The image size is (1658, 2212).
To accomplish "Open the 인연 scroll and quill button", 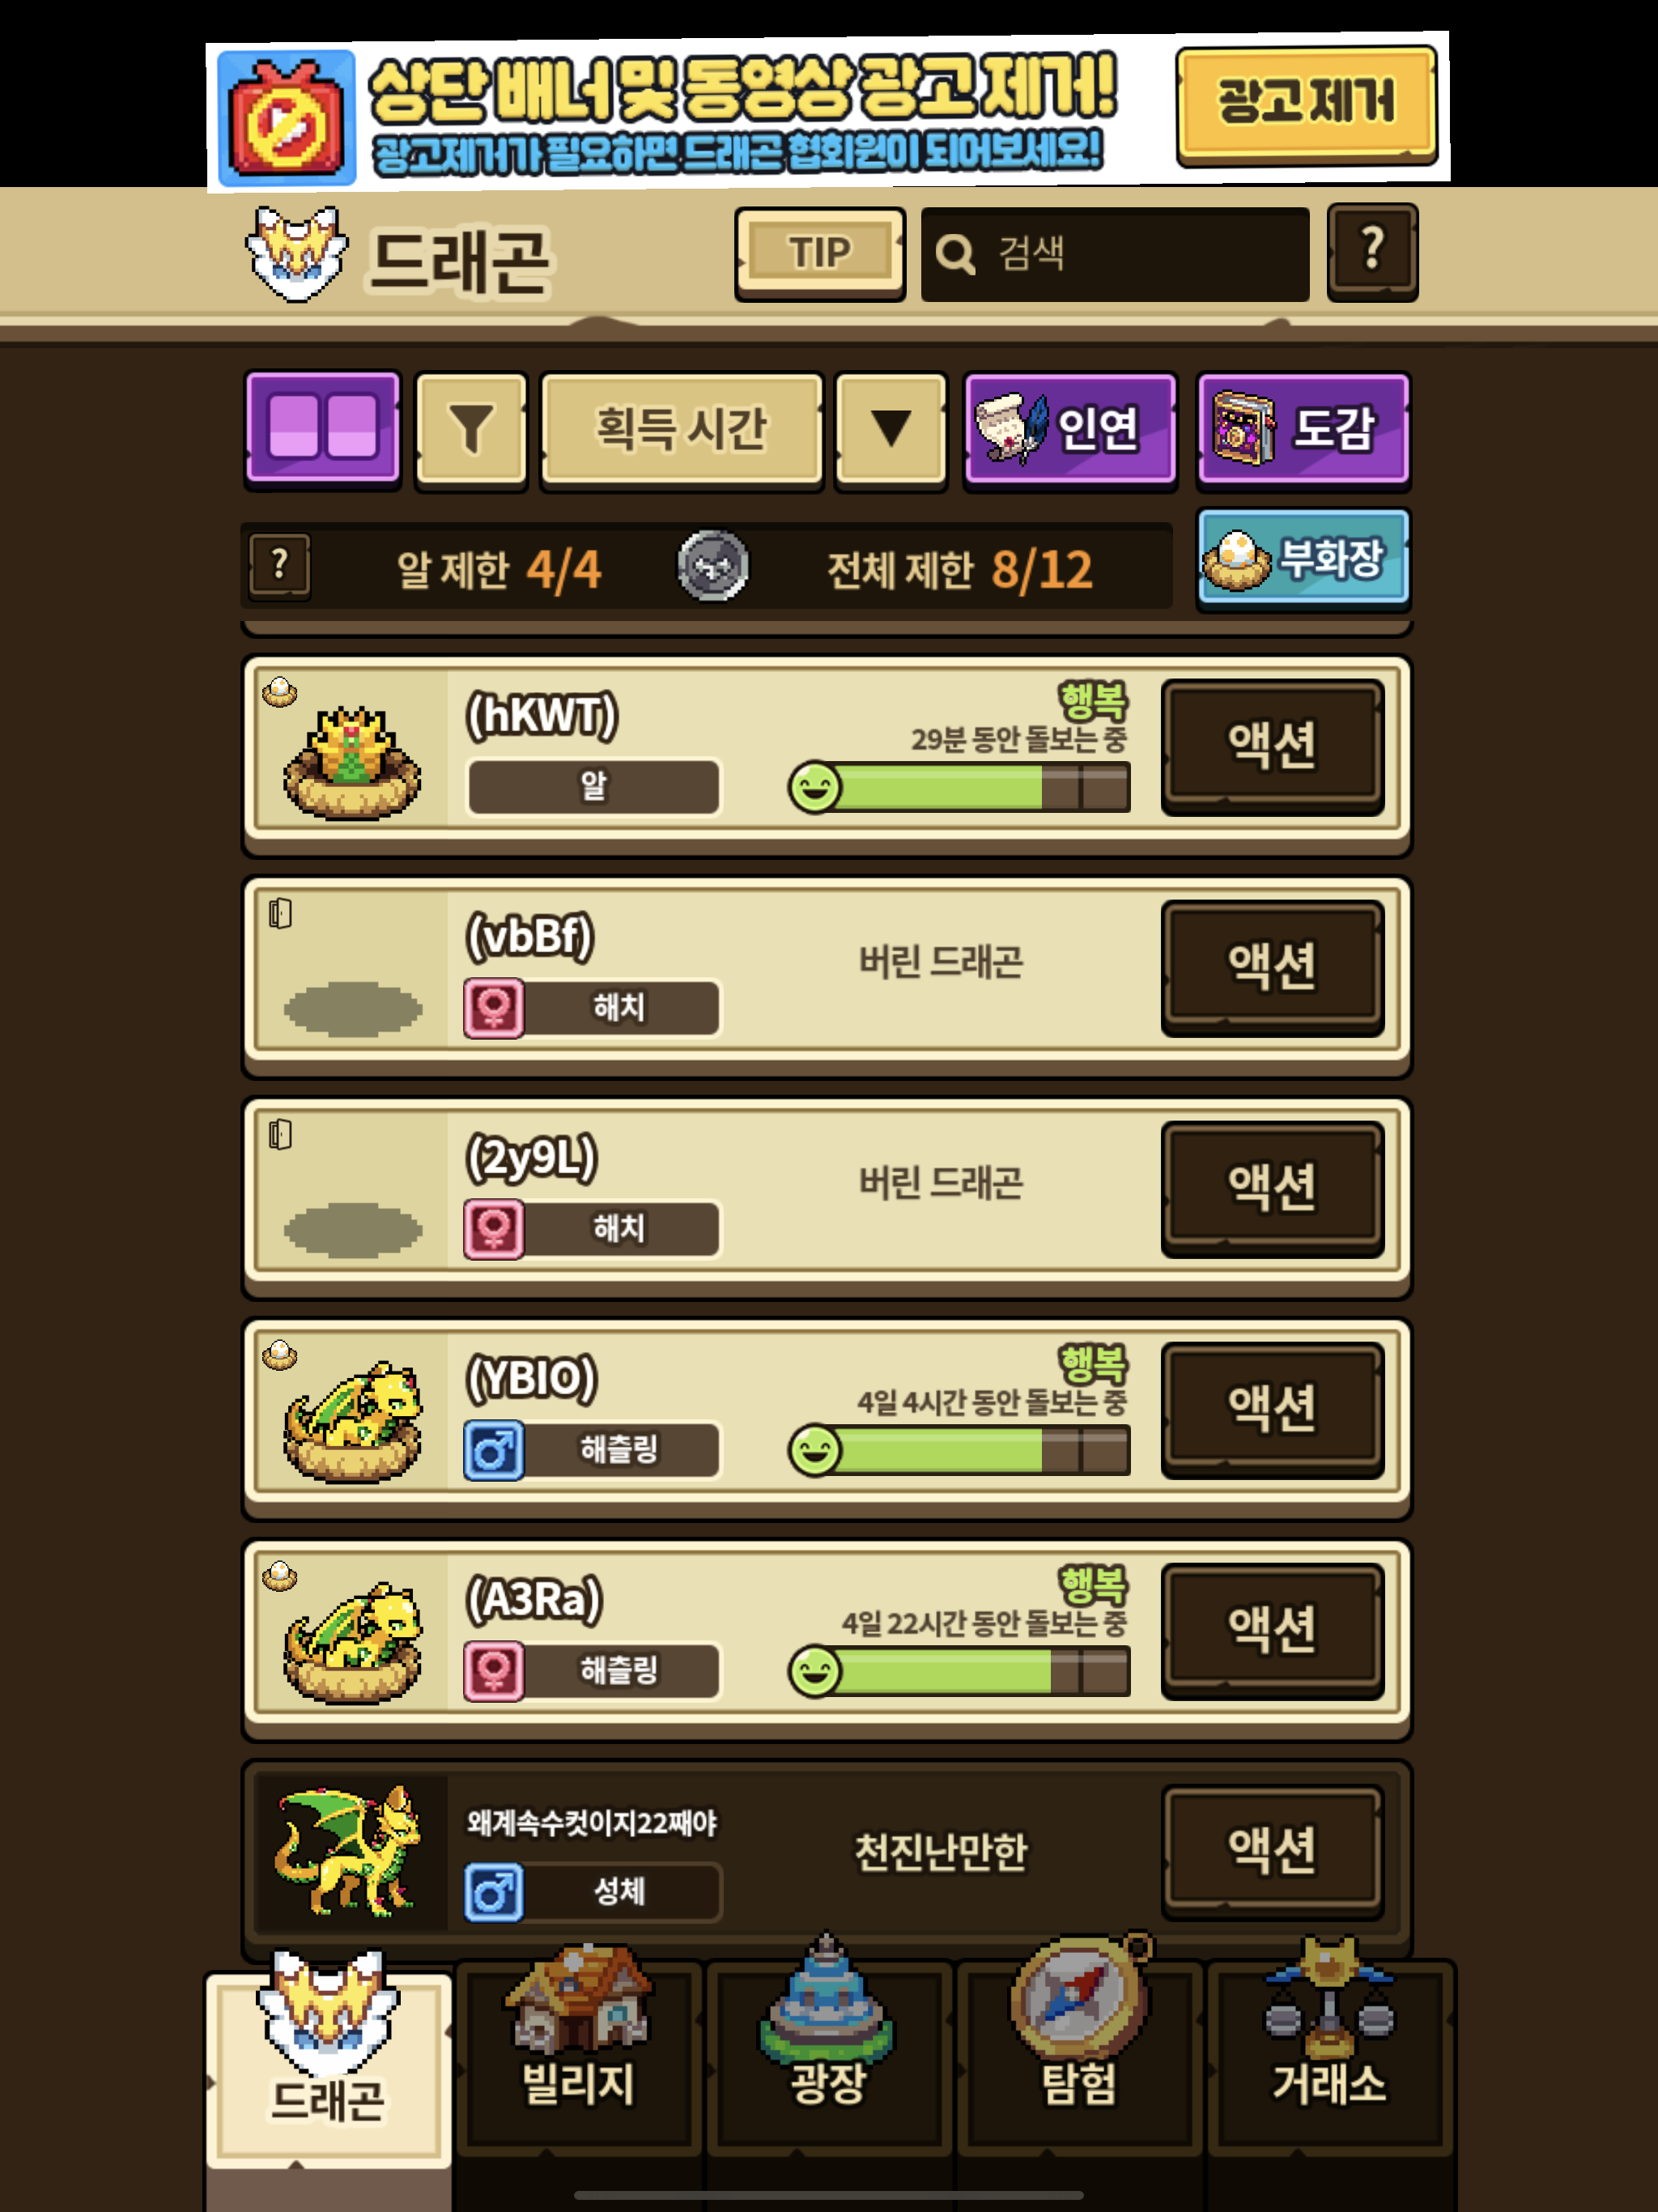I will pos(1069,430).
